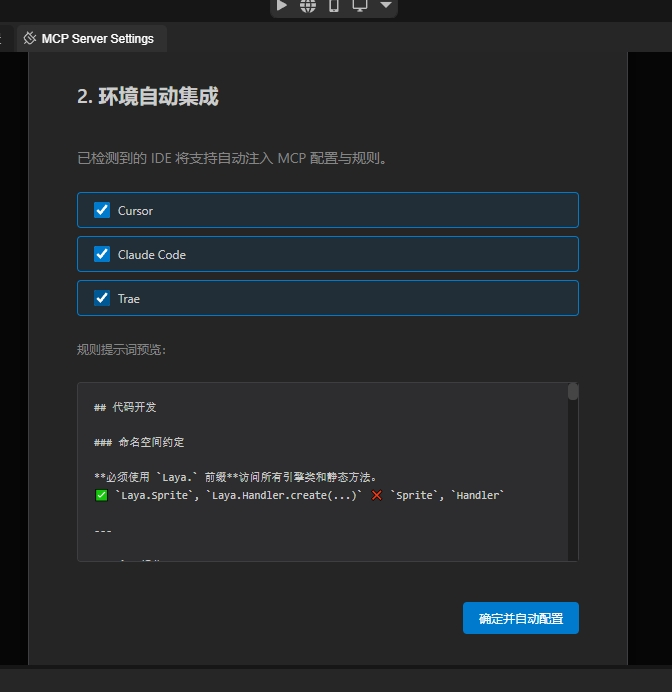The image size is (672, 692).
Task: Uncheck the Cursor checkbox
Action: pos(102,210)
